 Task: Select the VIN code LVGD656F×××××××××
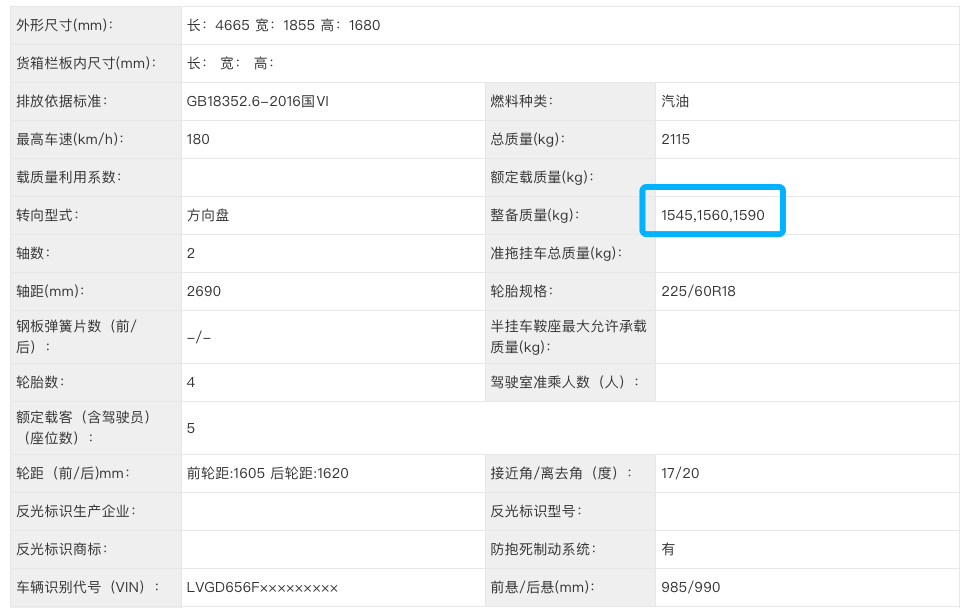[x=262, y=587]
